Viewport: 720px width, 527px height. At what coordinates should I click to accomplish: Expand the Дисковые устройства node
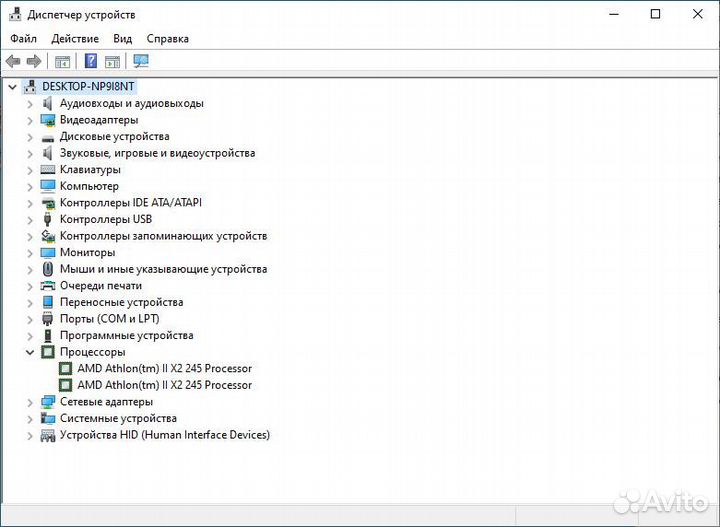[30, 137]
